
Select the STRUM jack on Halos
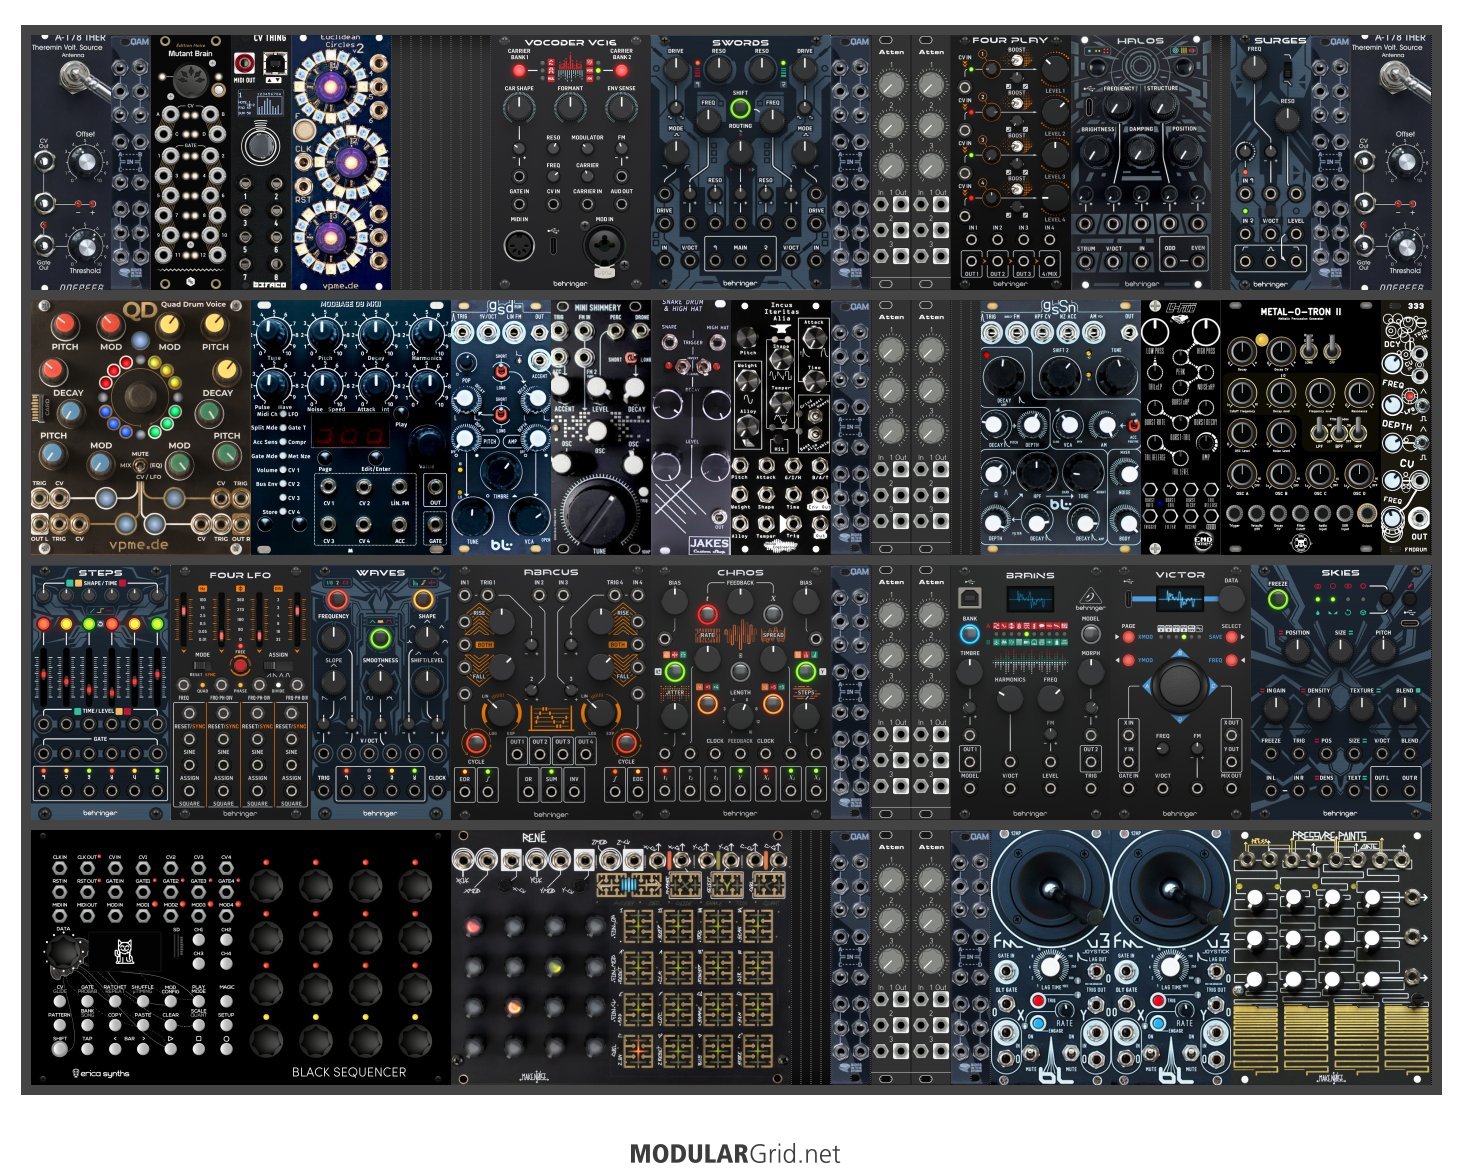(1086, 263)
